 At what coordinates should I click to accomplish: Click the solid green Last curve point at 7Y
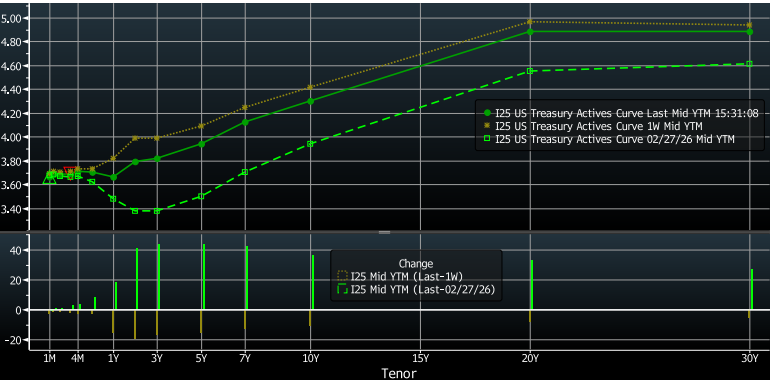click(x=246, y=122)
